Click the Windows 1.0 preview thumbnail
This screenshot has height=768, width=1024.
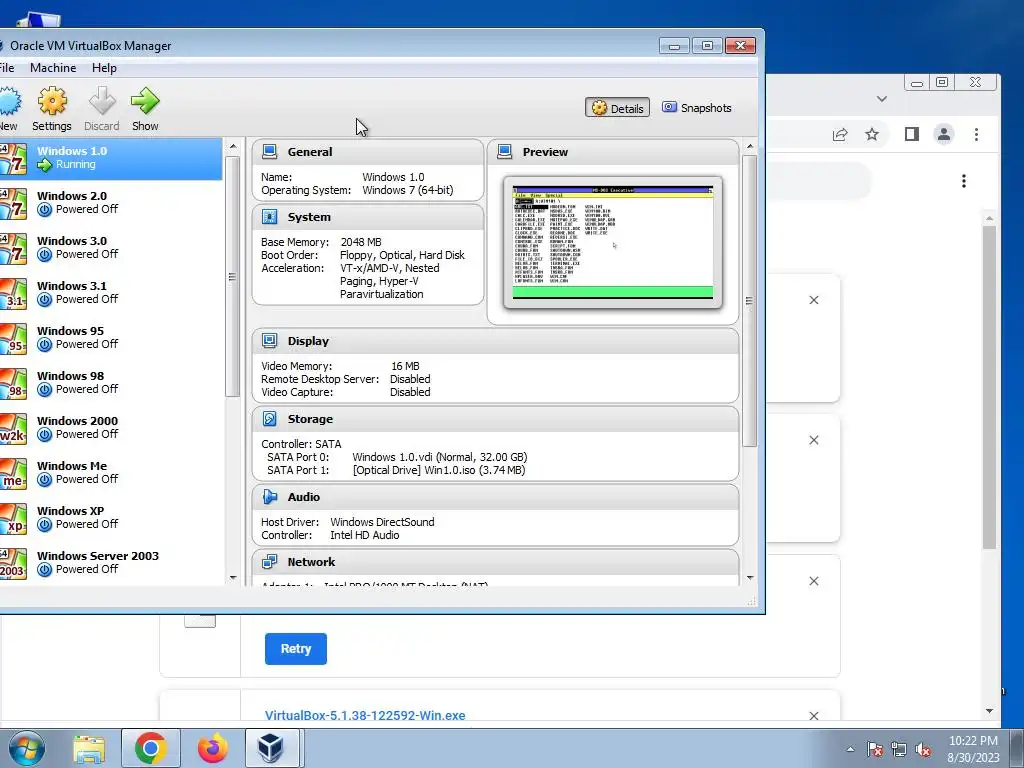613,242
